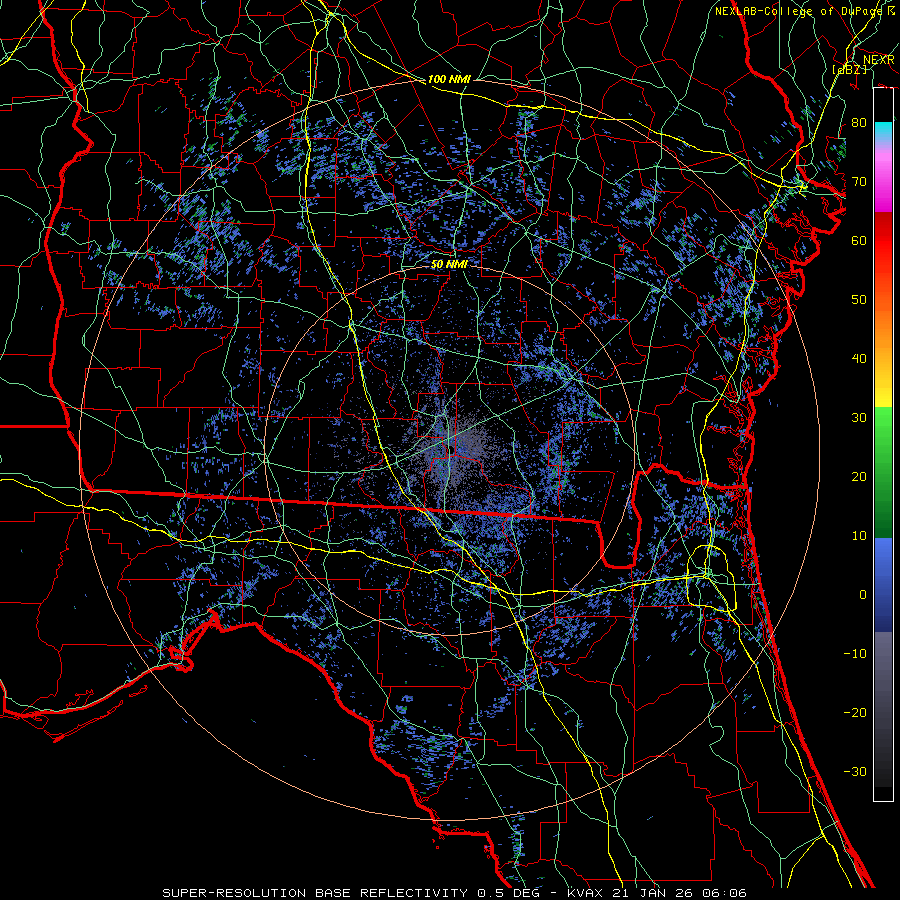Click the -30 value on the dBZ scale

855,771
